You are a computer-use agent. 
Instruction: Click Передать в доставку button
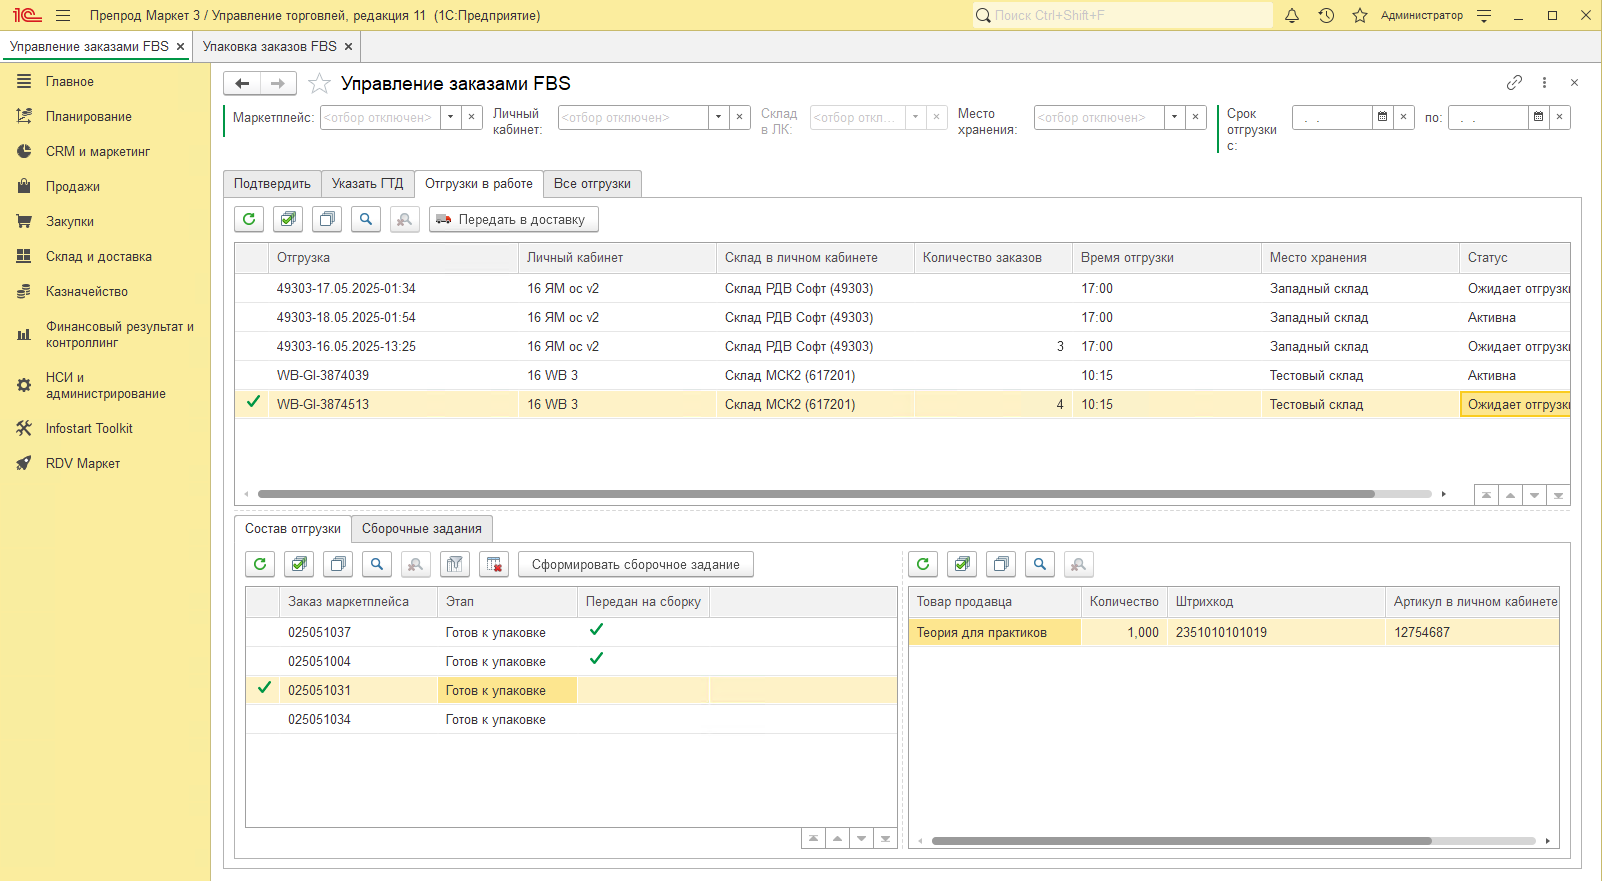tap(514, 219)
